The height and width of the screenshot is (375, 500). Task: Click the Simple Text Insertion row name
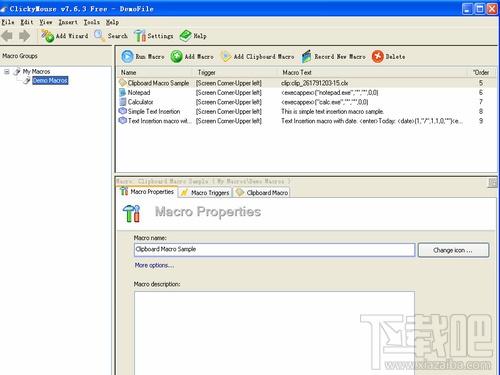tap(154, 111)
